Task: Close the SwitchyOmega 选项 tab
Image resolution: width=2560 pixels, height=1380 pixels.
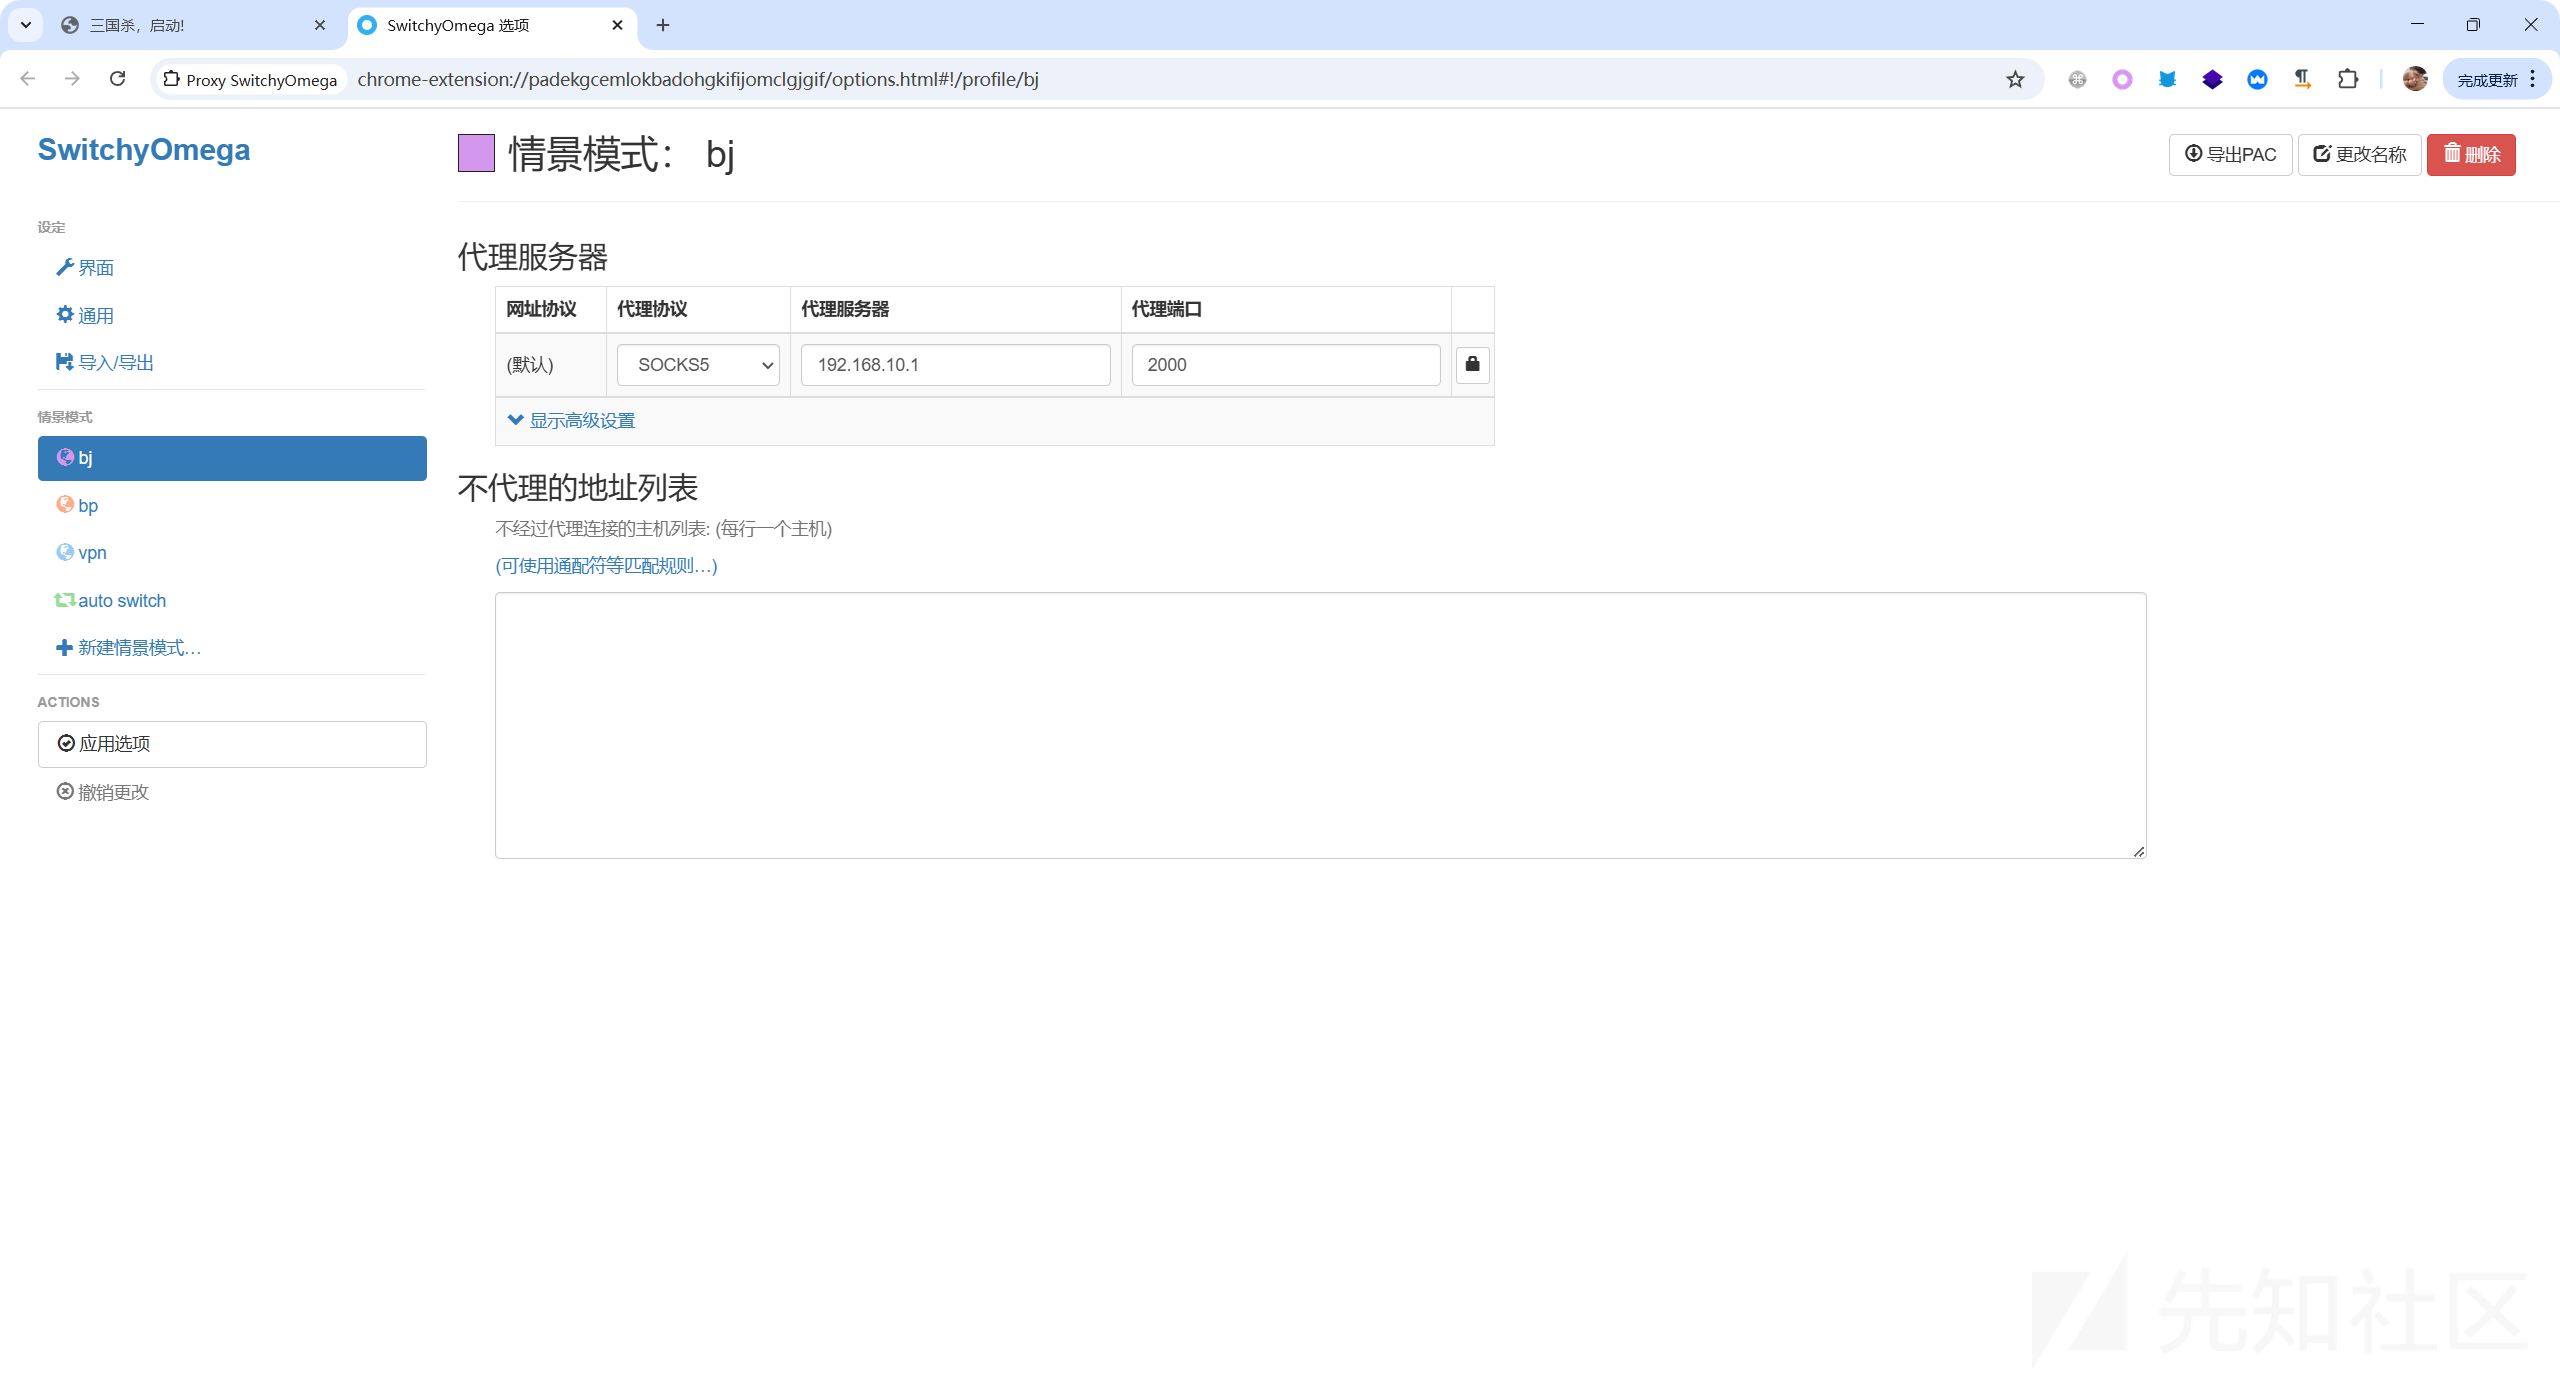Action: pyautogui.click(x=617, y=25)
